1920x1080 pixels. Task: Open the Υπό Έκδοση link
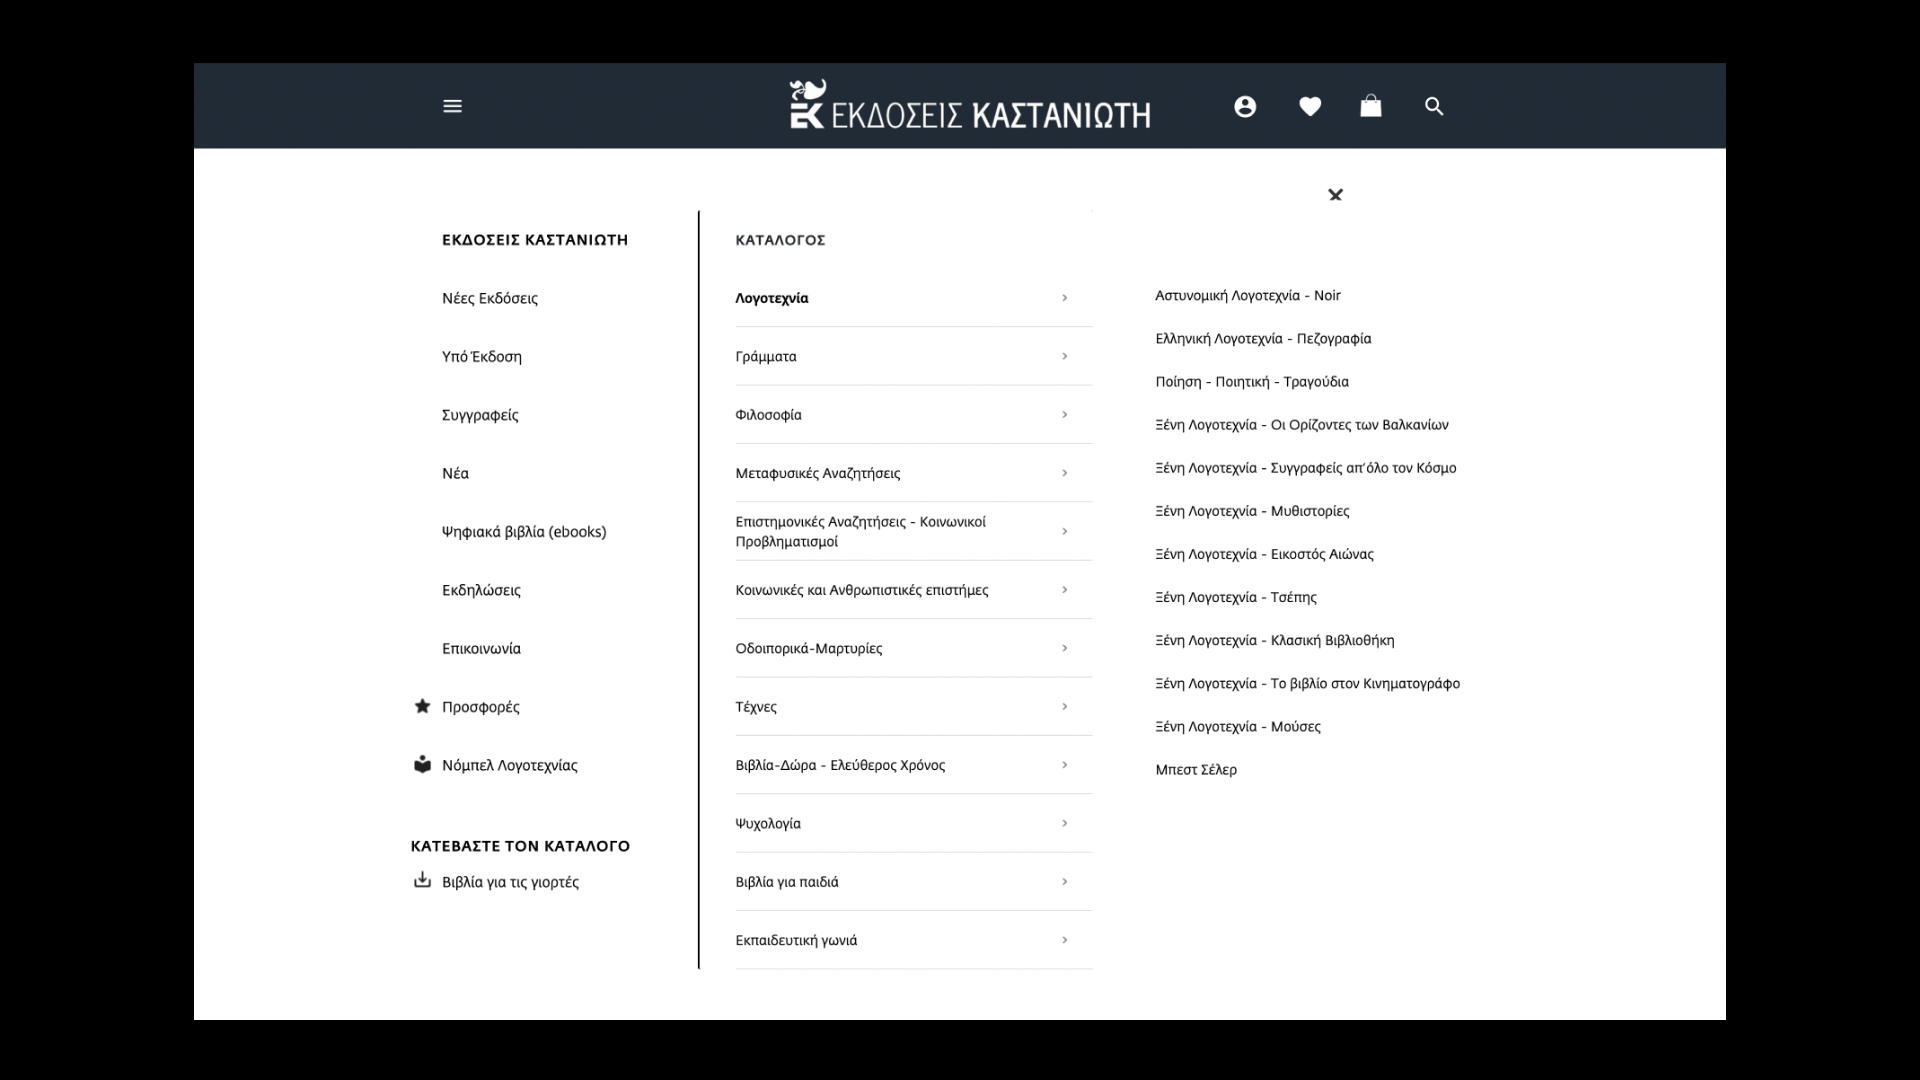(x=482, y=356)
